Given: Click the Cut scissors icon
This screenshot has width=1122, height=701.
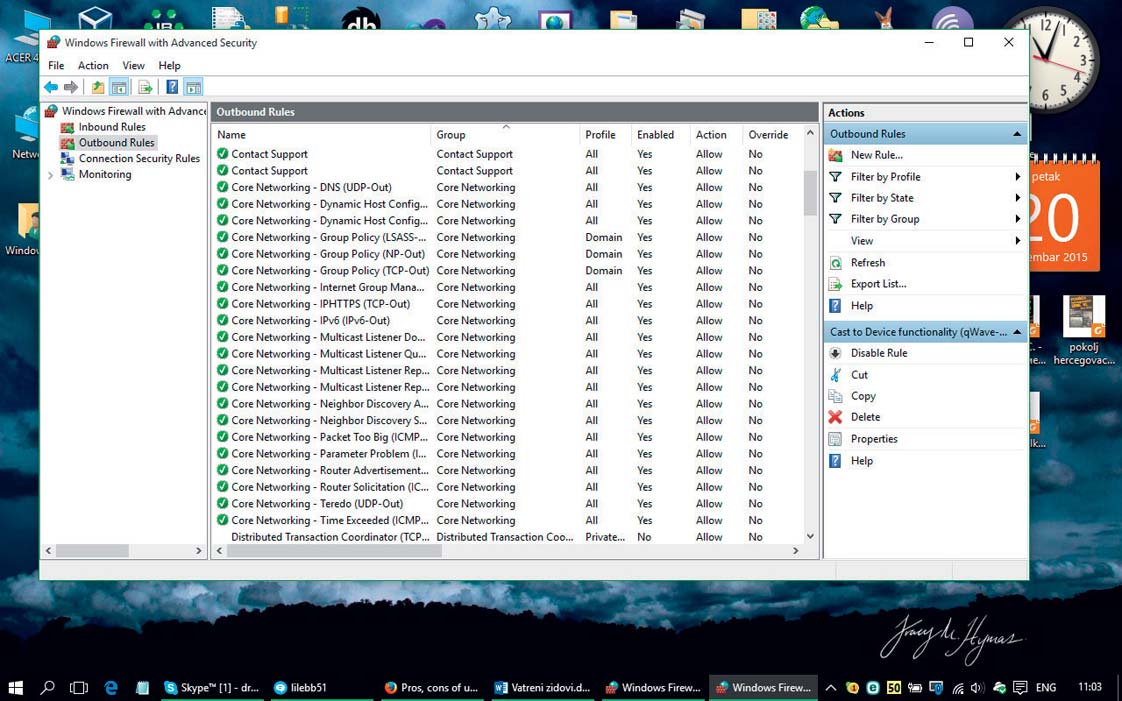Looking at the screenshot, I should pyautogui.click(x=835, y=375).
